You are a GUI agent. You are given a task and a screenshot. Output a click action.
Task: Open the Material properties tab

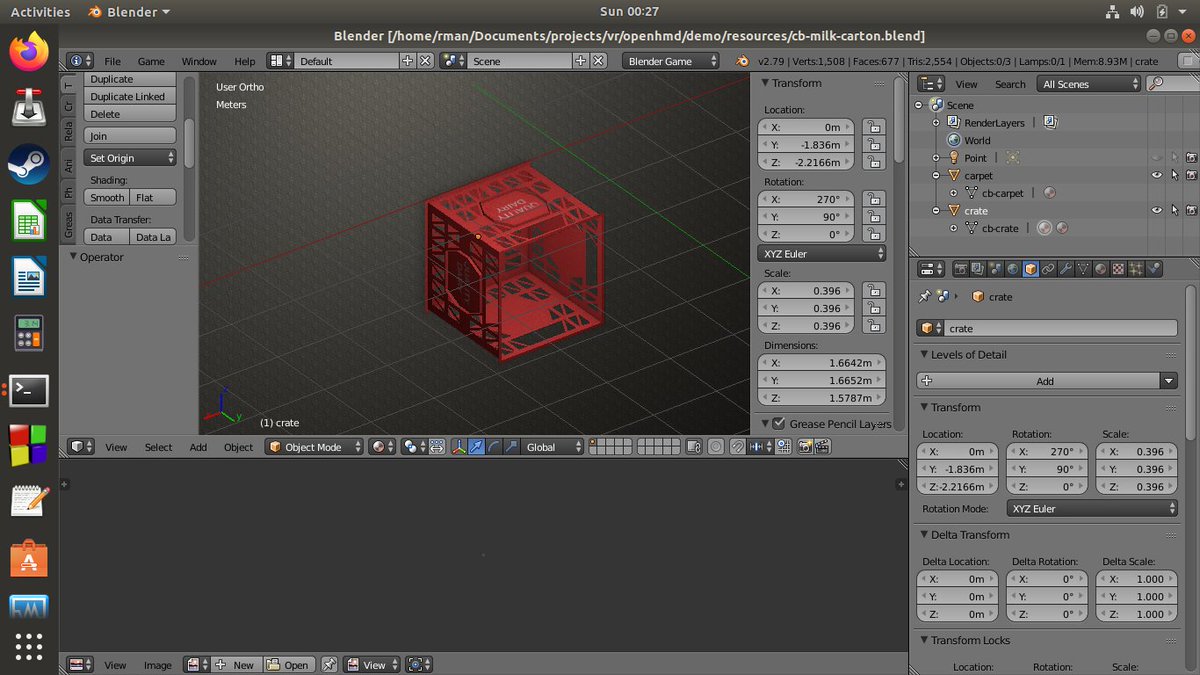[1100, 268]
